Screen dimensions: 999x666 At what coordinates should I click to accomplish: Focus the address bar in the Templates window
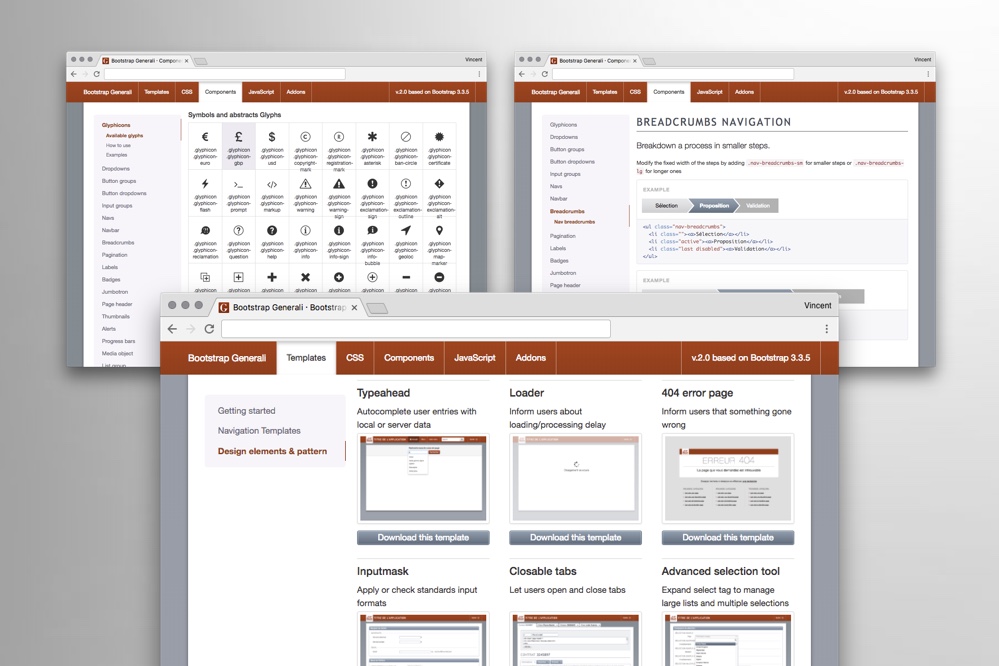point(415,329)
